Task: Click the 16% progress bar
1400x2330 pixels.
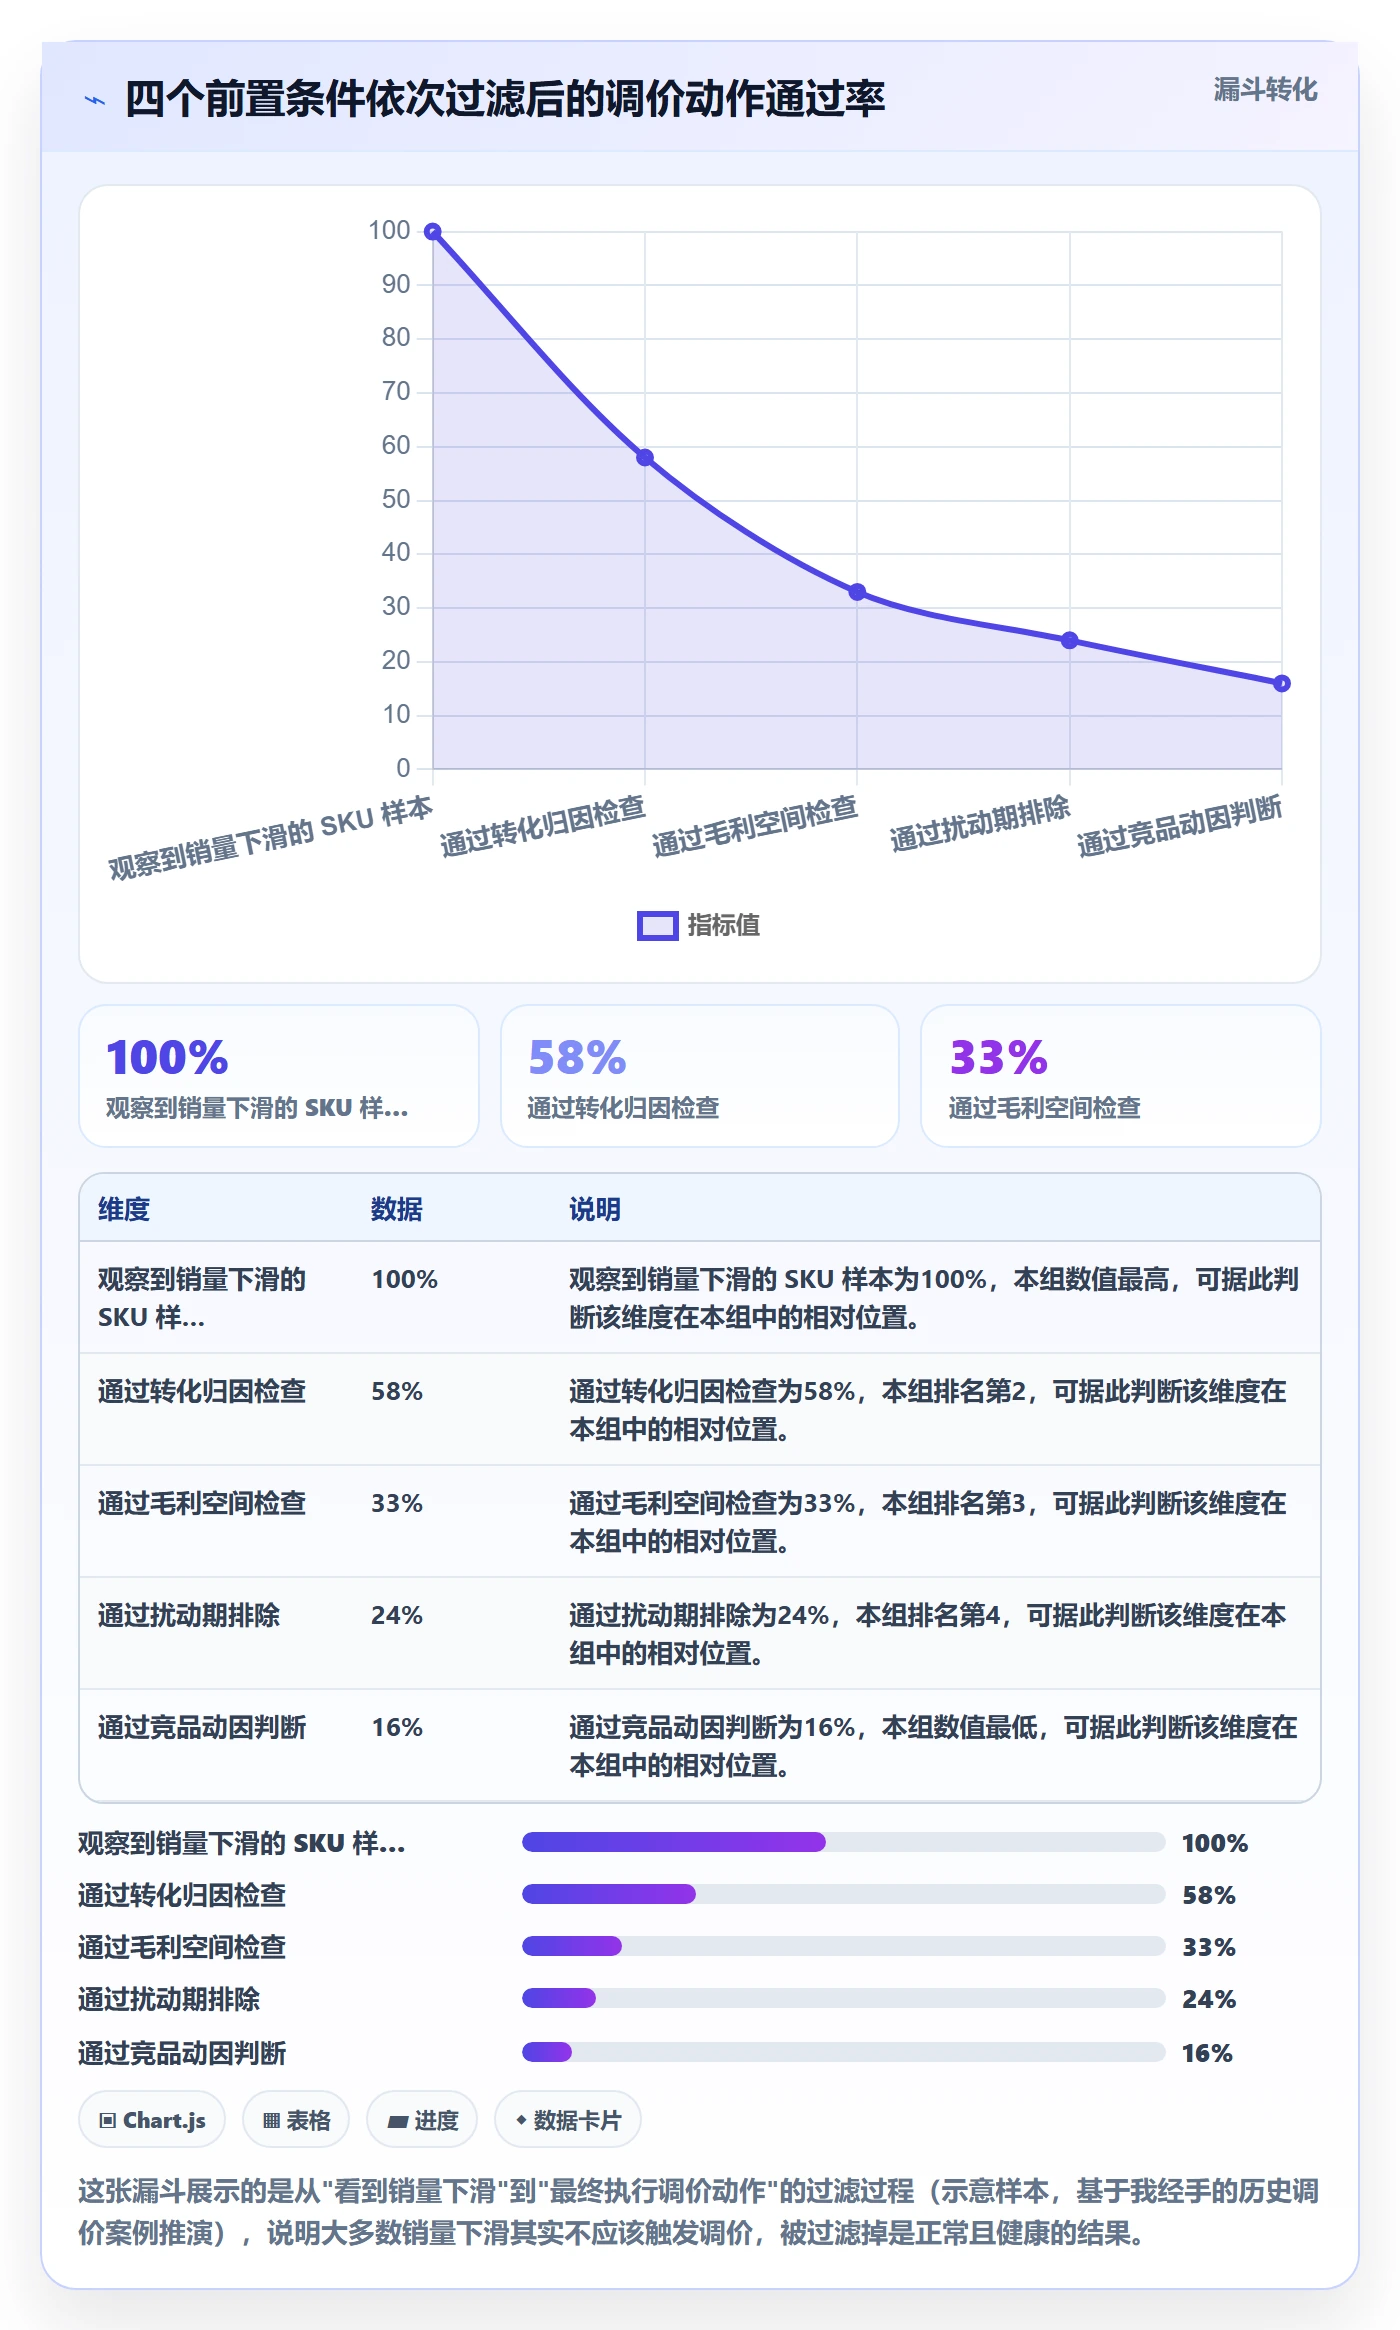Action: click(x=844, y=2052)
